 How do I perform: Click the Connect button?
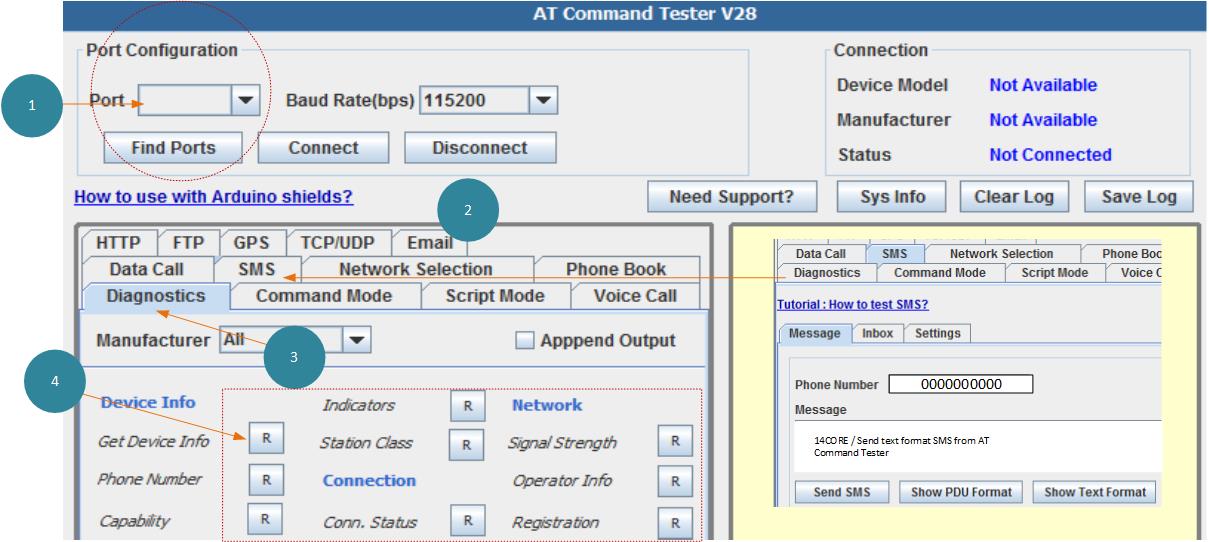tap(323, 147)
